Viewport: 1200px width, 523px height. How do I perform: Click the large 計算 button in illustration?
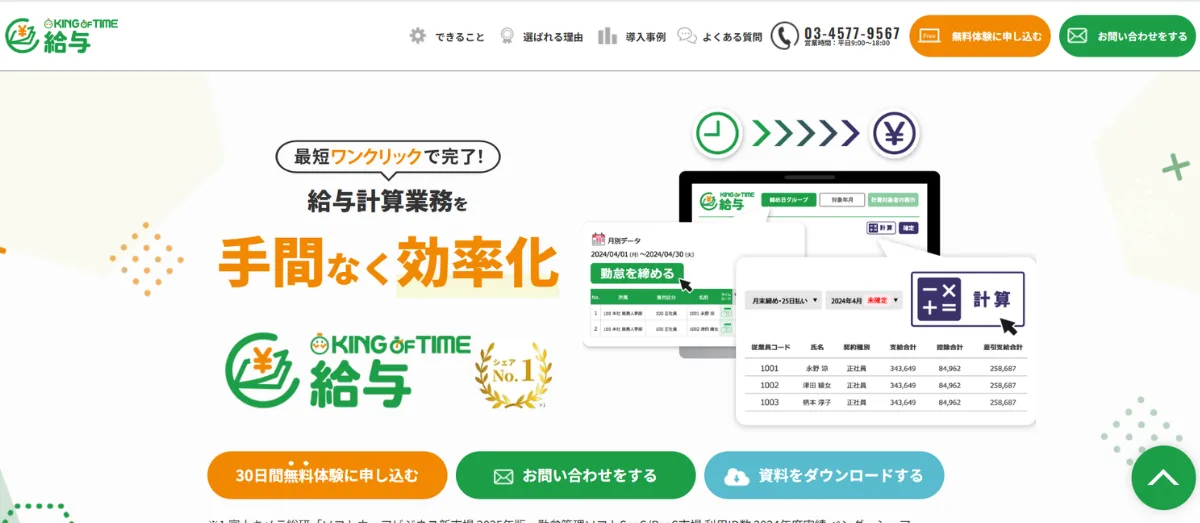[968, 299]
